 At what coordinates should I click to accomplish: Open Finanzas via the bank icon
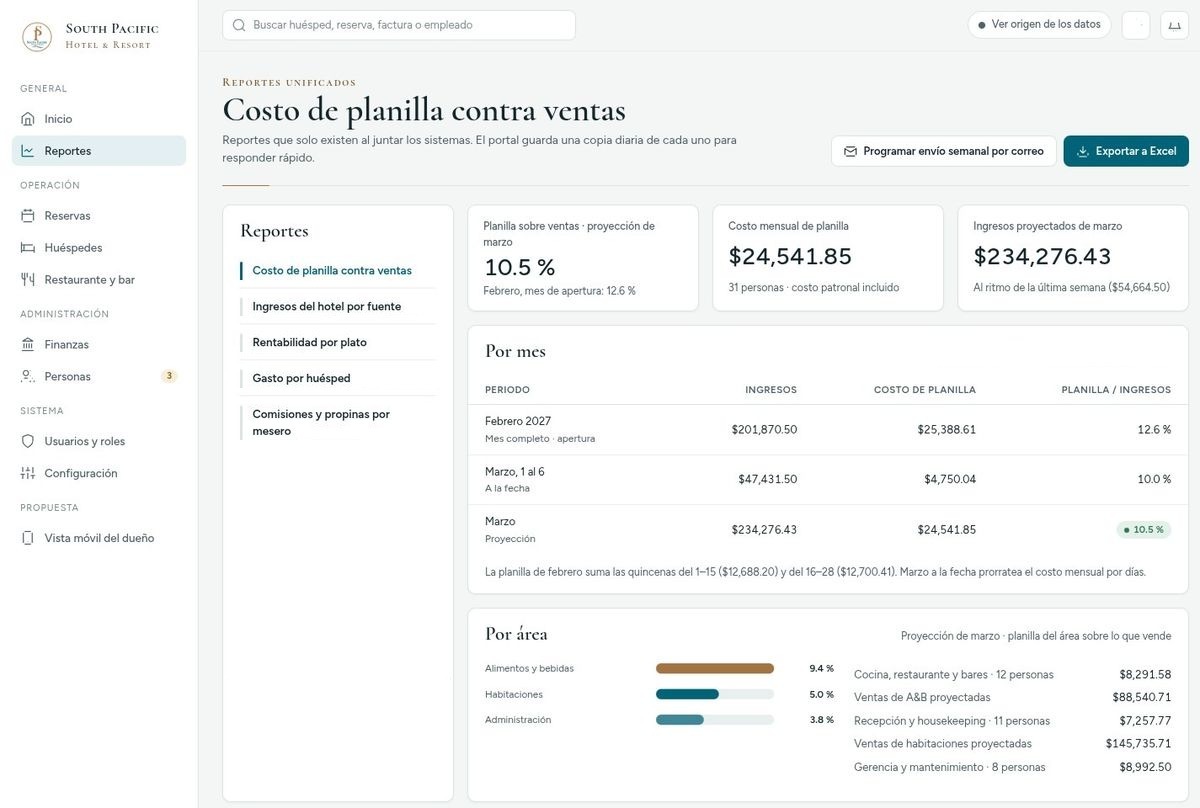(28, 345)
